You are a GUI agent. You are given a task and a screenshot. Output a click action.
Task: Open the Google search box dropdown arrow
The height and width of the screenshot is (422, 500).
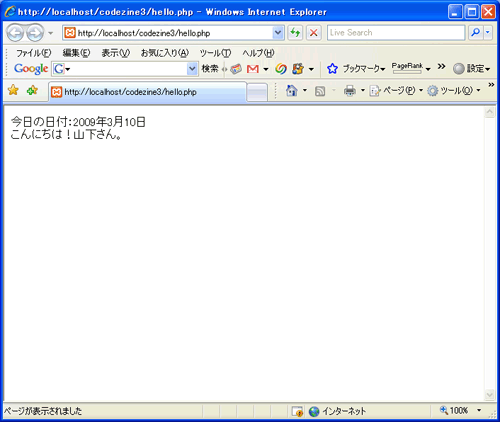[192, 69]
